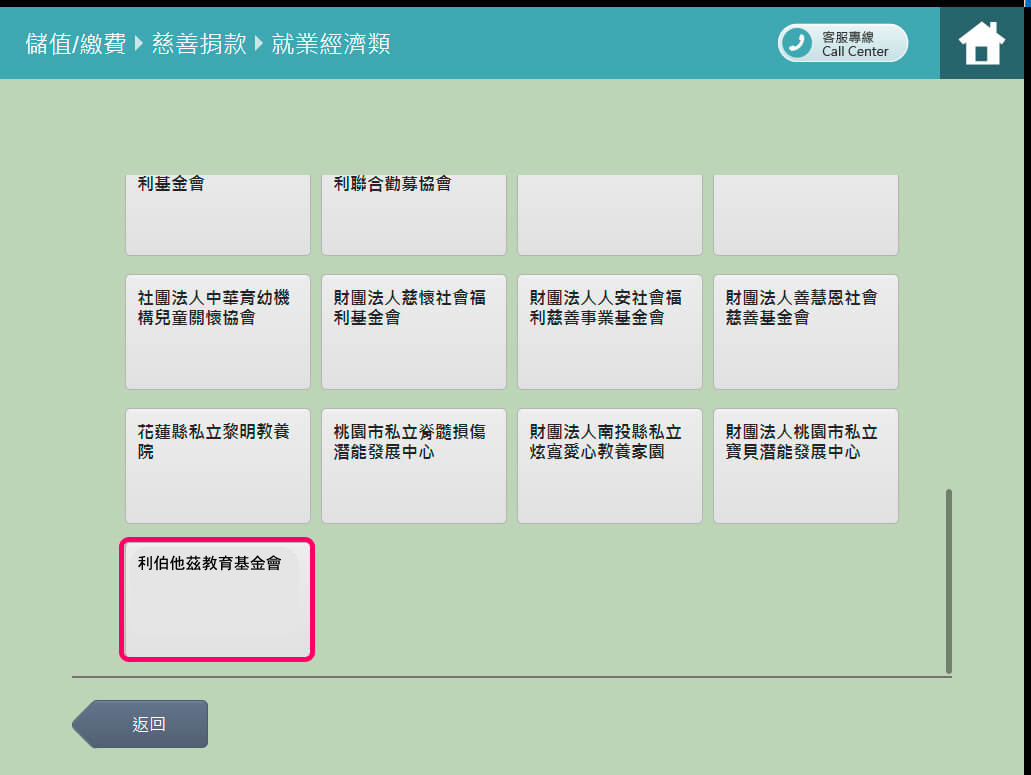Click cut-off tile above 財團法人人安社會福利慈善事業基金會
Viewport: 1031px width, 775px height.
(609, 214)
